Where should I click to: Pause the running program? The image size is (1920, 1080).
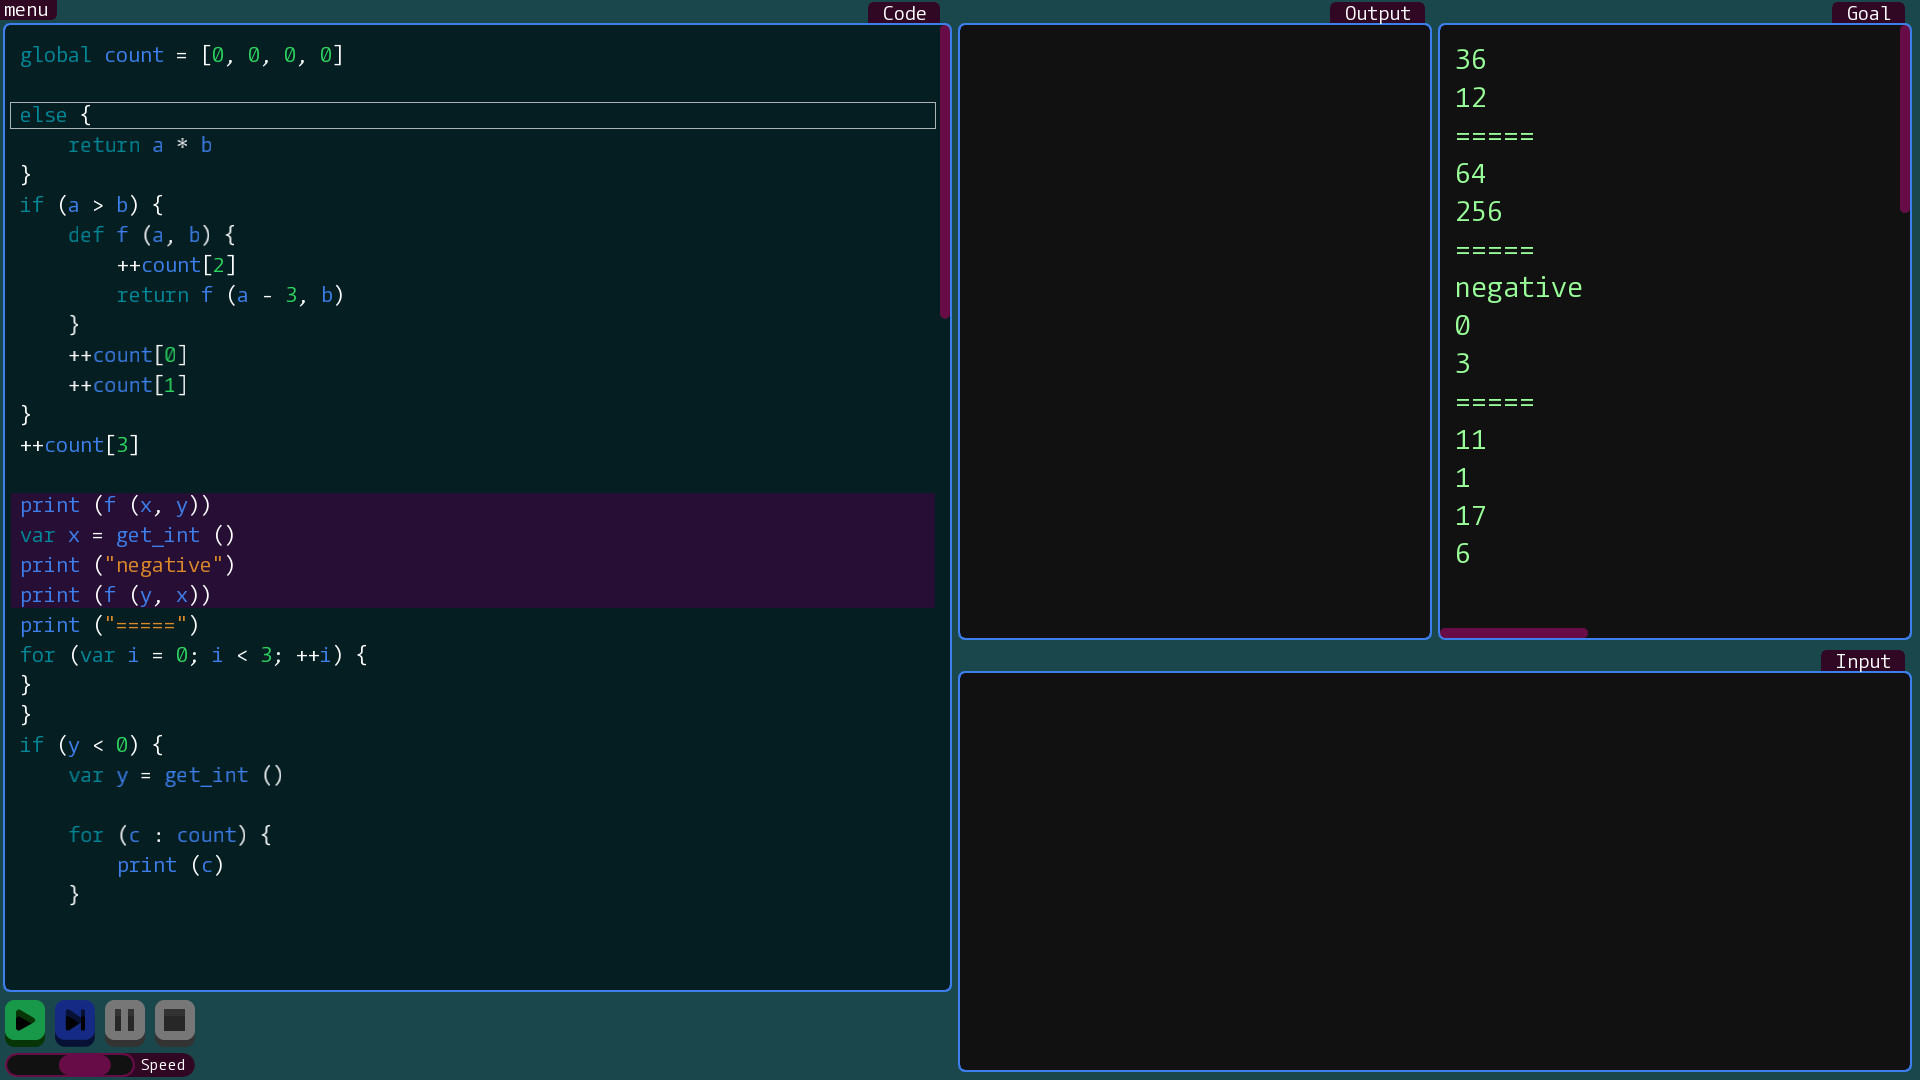[125, 1020]
